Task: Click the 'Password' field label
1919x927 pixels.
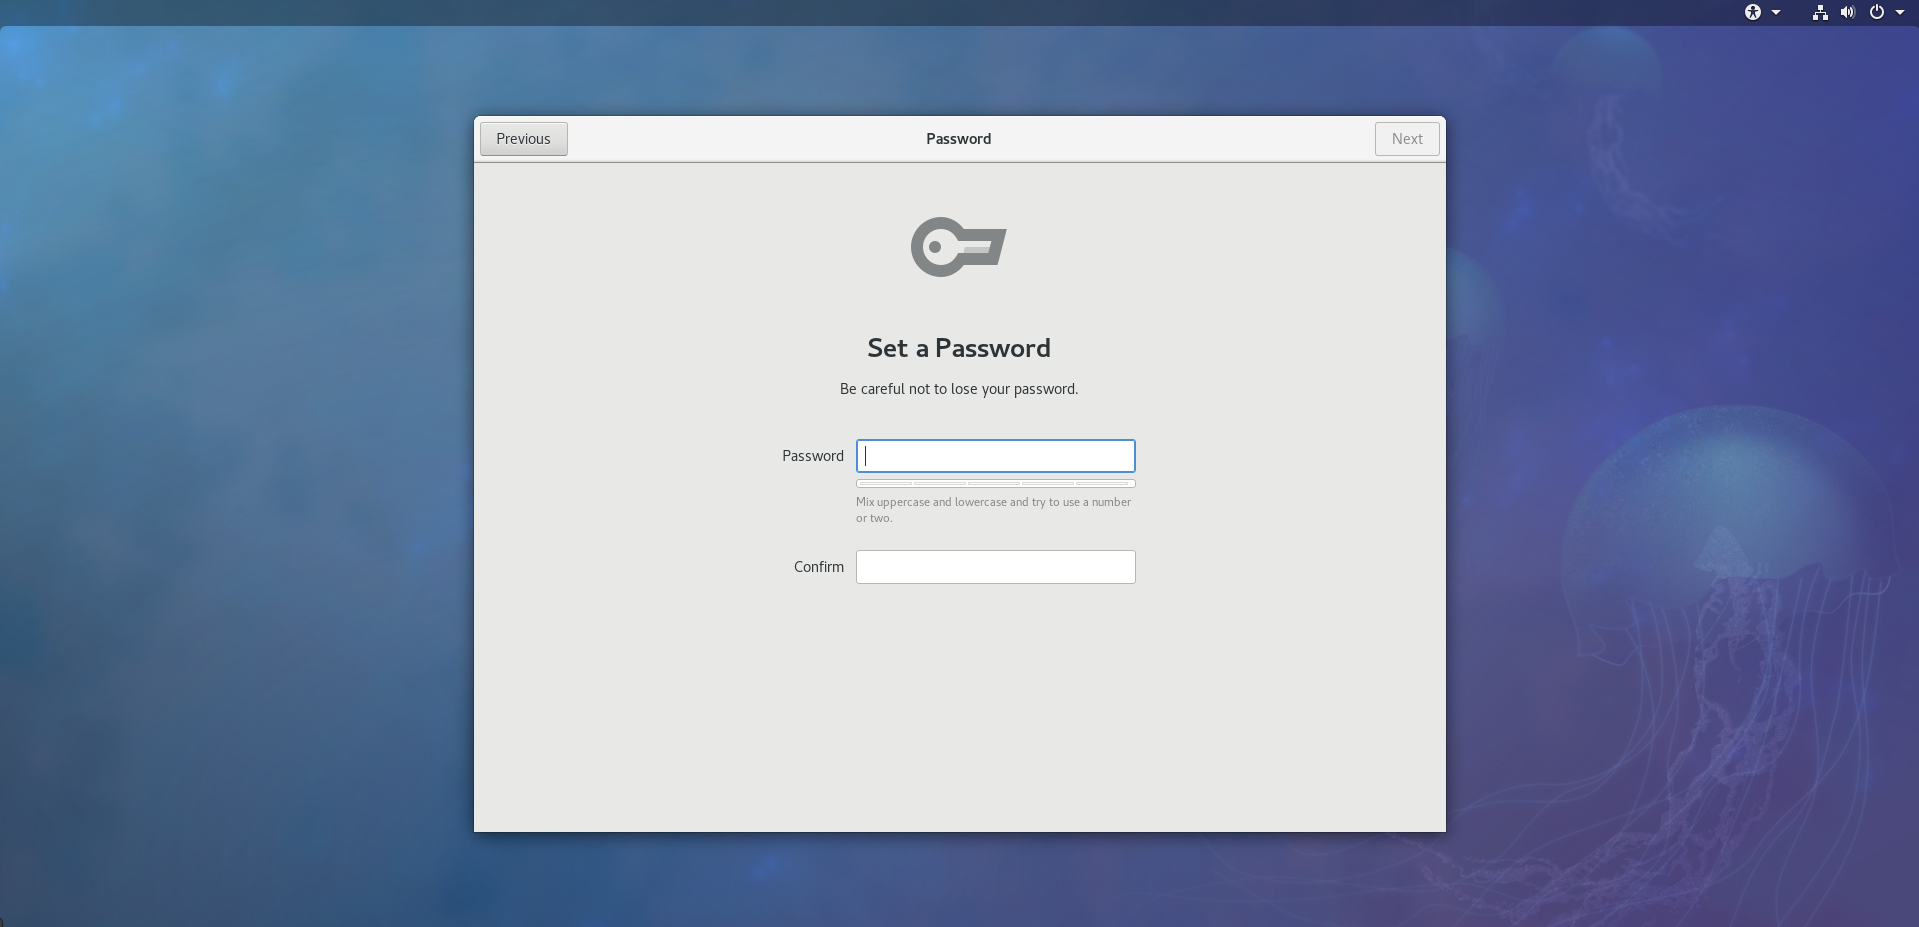Action: (x=812, y=456)
